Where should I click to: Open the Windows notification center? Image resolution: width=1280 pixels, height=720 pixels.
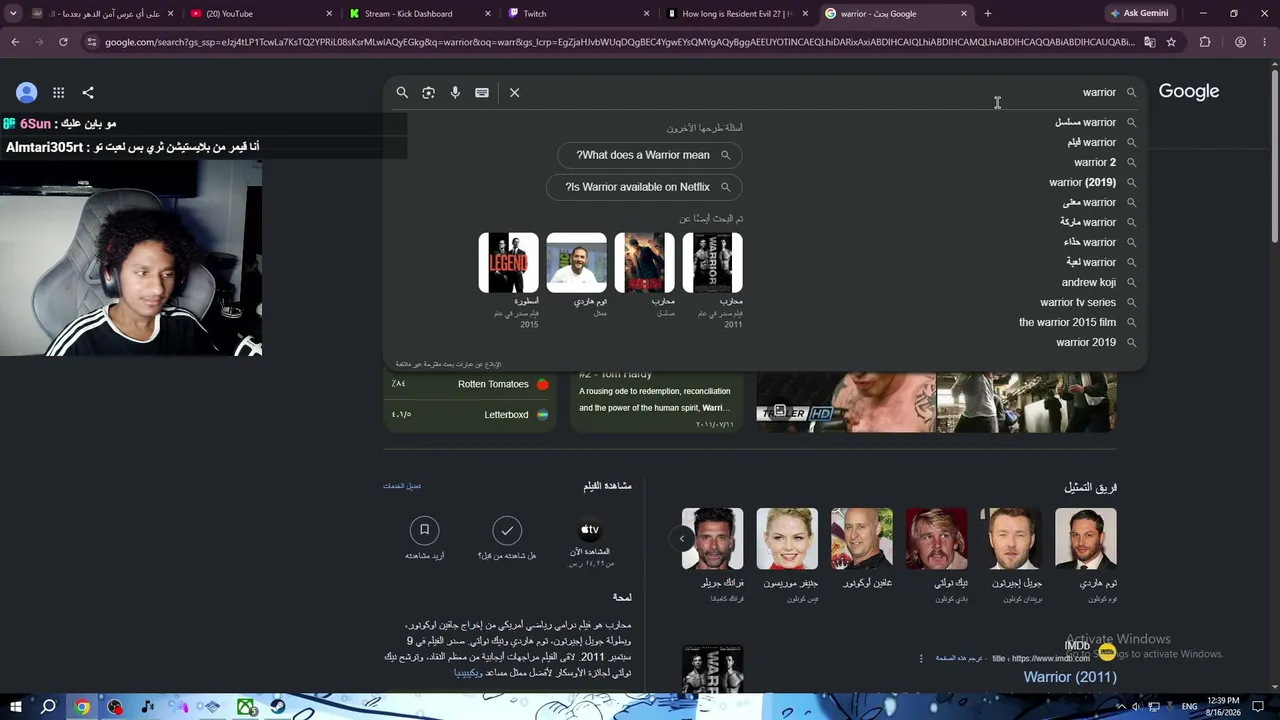(x=1259, y=707)
